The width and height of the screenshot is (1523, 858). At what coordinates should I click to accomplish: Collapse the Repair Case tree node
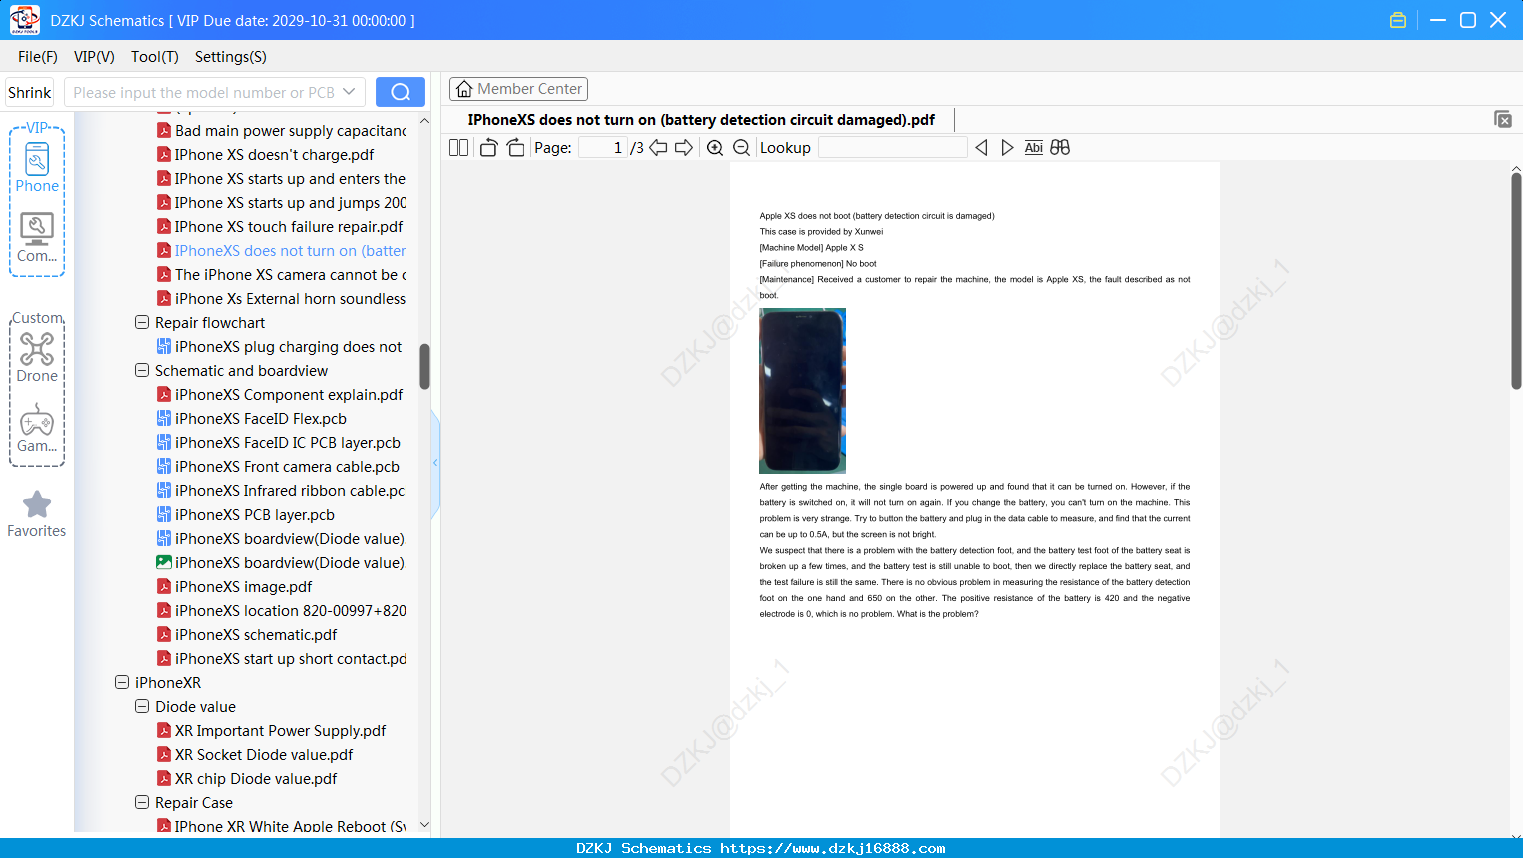point(142,803)
